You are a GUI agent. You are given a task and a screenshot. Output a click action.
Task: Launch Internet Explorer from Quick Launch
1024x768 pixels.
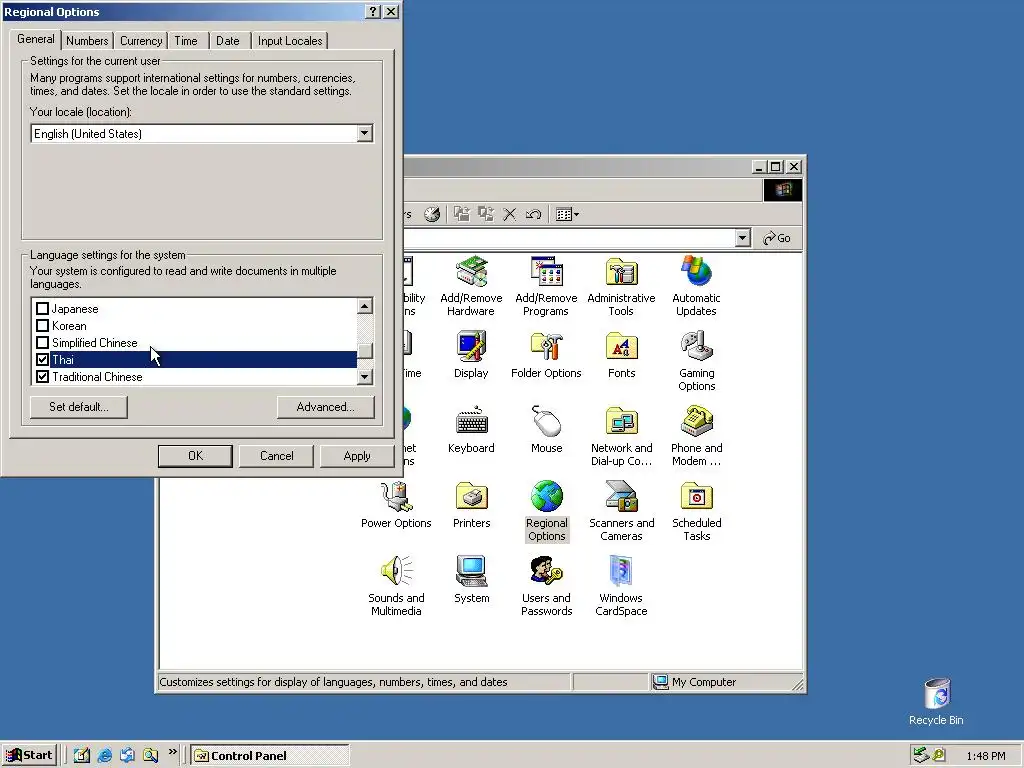click(x=104, y=756)
